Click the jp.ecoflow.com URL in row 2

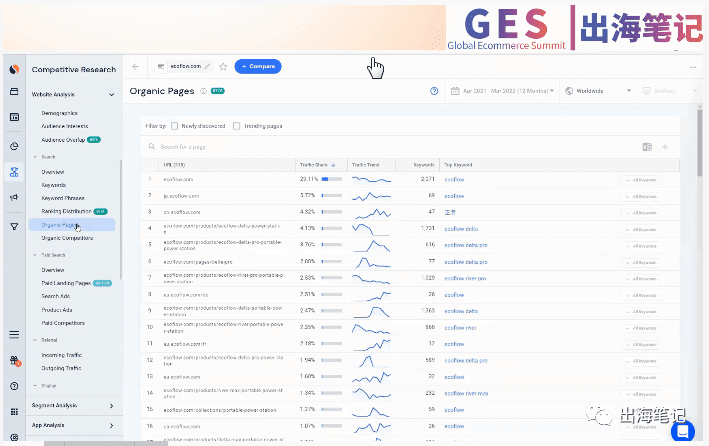point(181,196)
